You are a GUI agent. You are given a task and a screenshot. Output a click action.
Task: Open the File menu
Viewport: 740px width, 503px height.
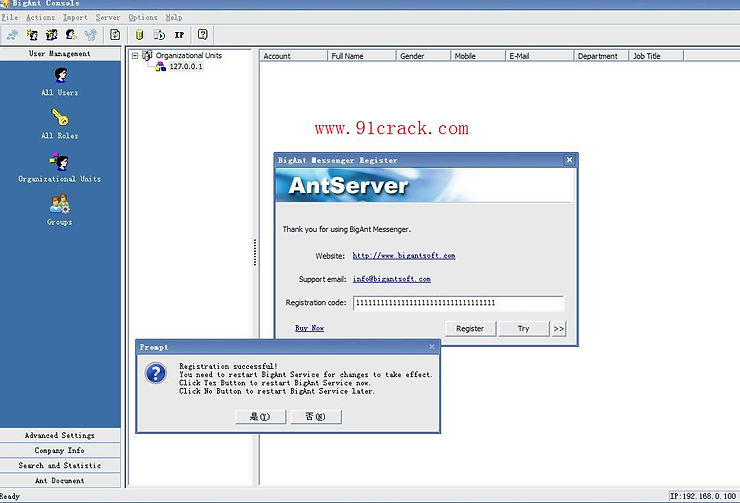click(10, 17)
